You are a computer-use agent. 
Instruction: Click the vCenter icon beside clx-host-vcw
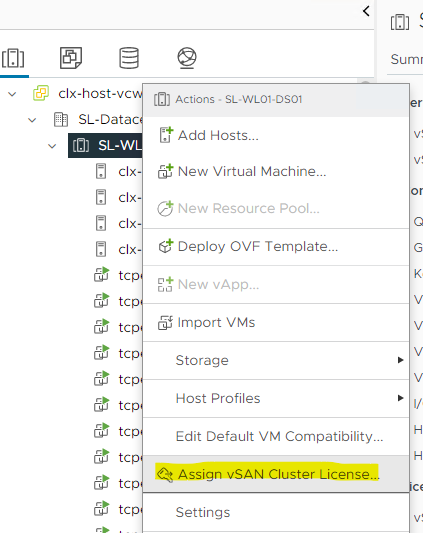click(x=41, y=93)
